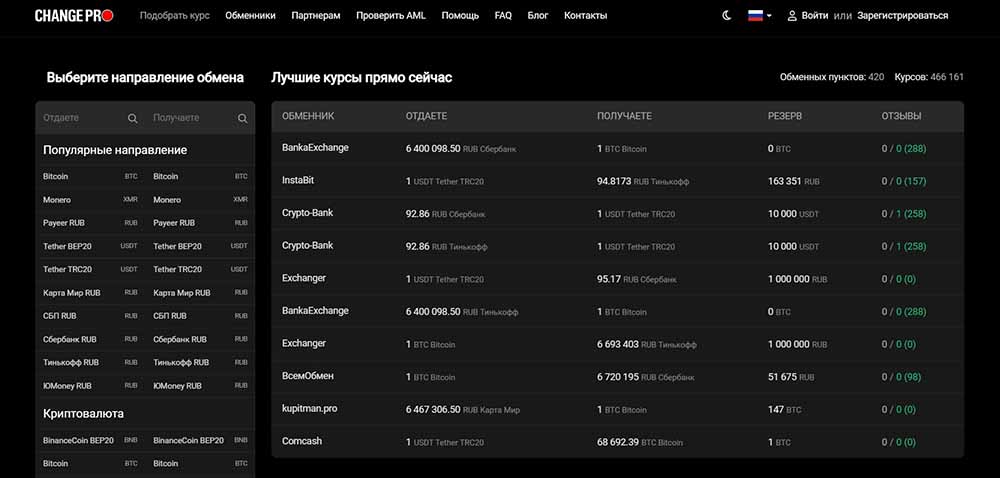Click Войти login link
This screenshot has width=1000, height=478.
pyautogui.click(x=815, y=16)
